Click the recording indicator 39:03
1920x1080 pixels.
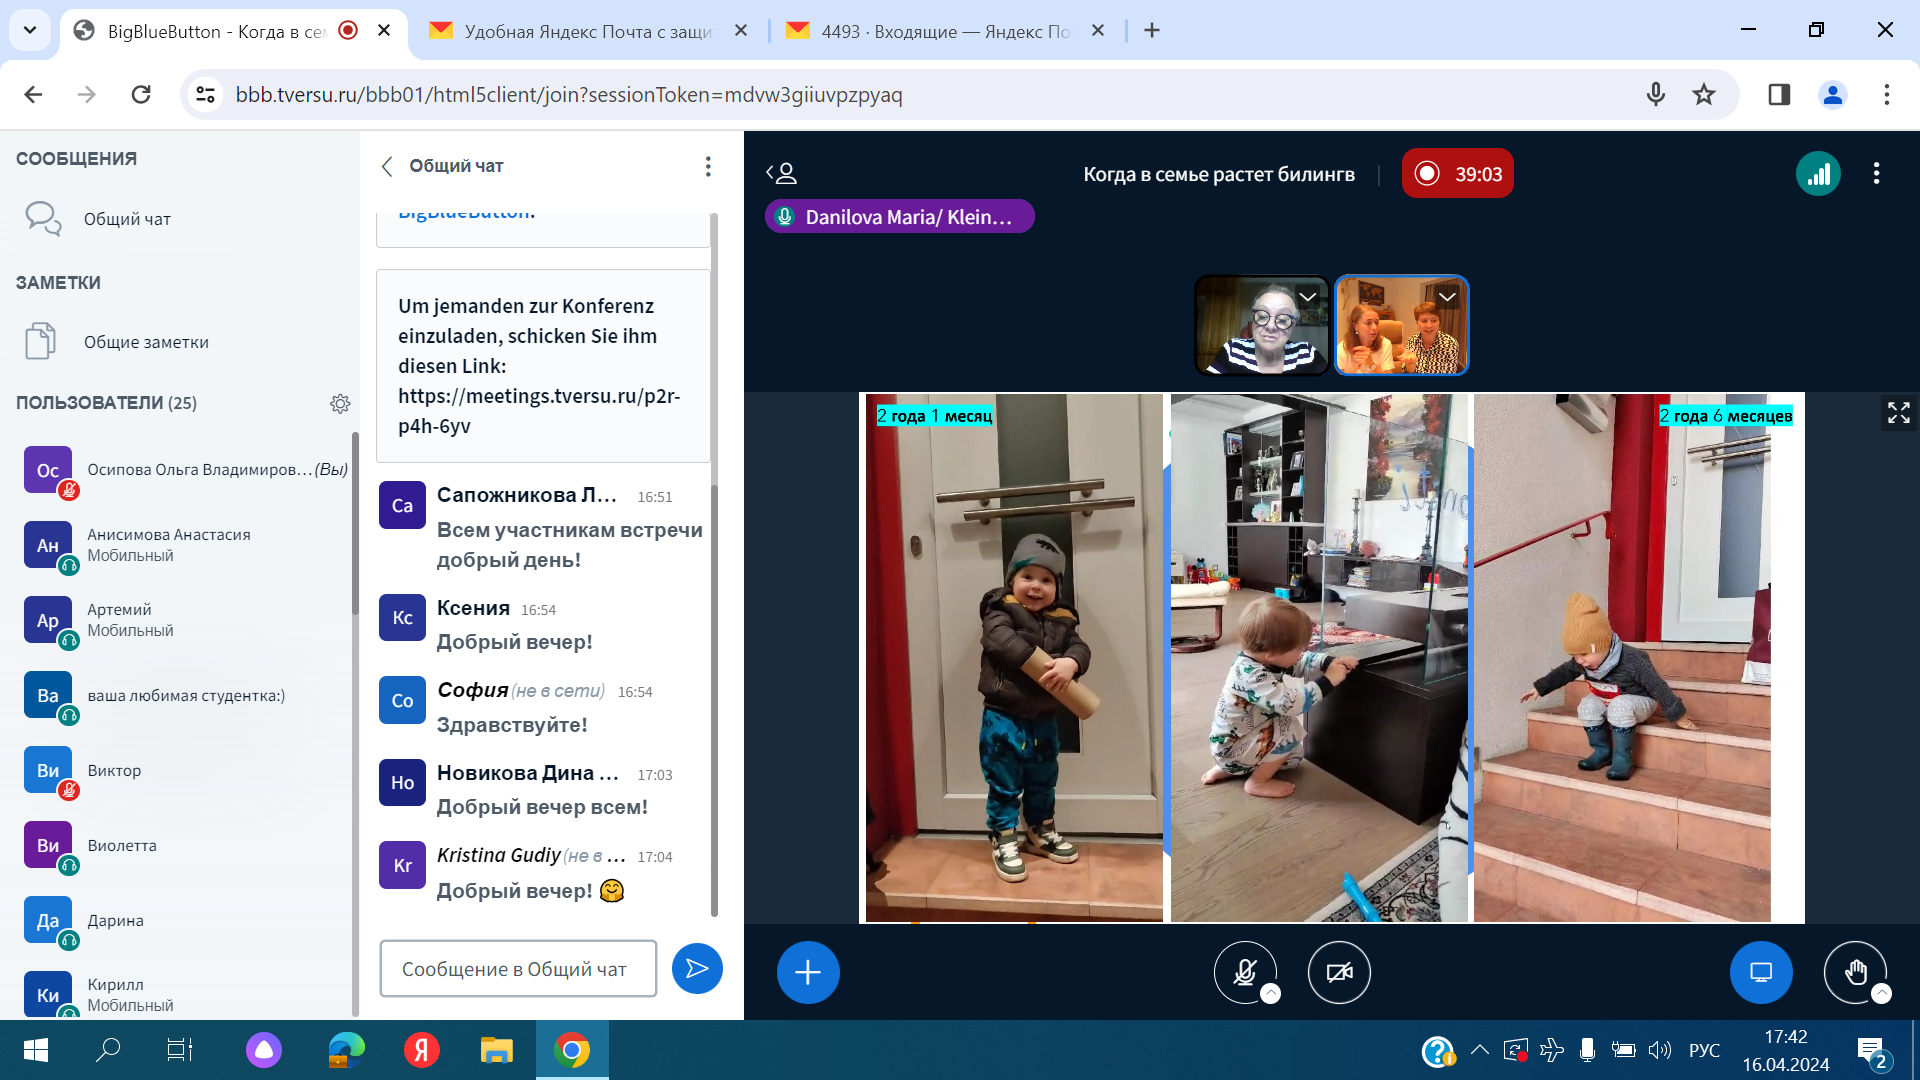pos(1457,174)
